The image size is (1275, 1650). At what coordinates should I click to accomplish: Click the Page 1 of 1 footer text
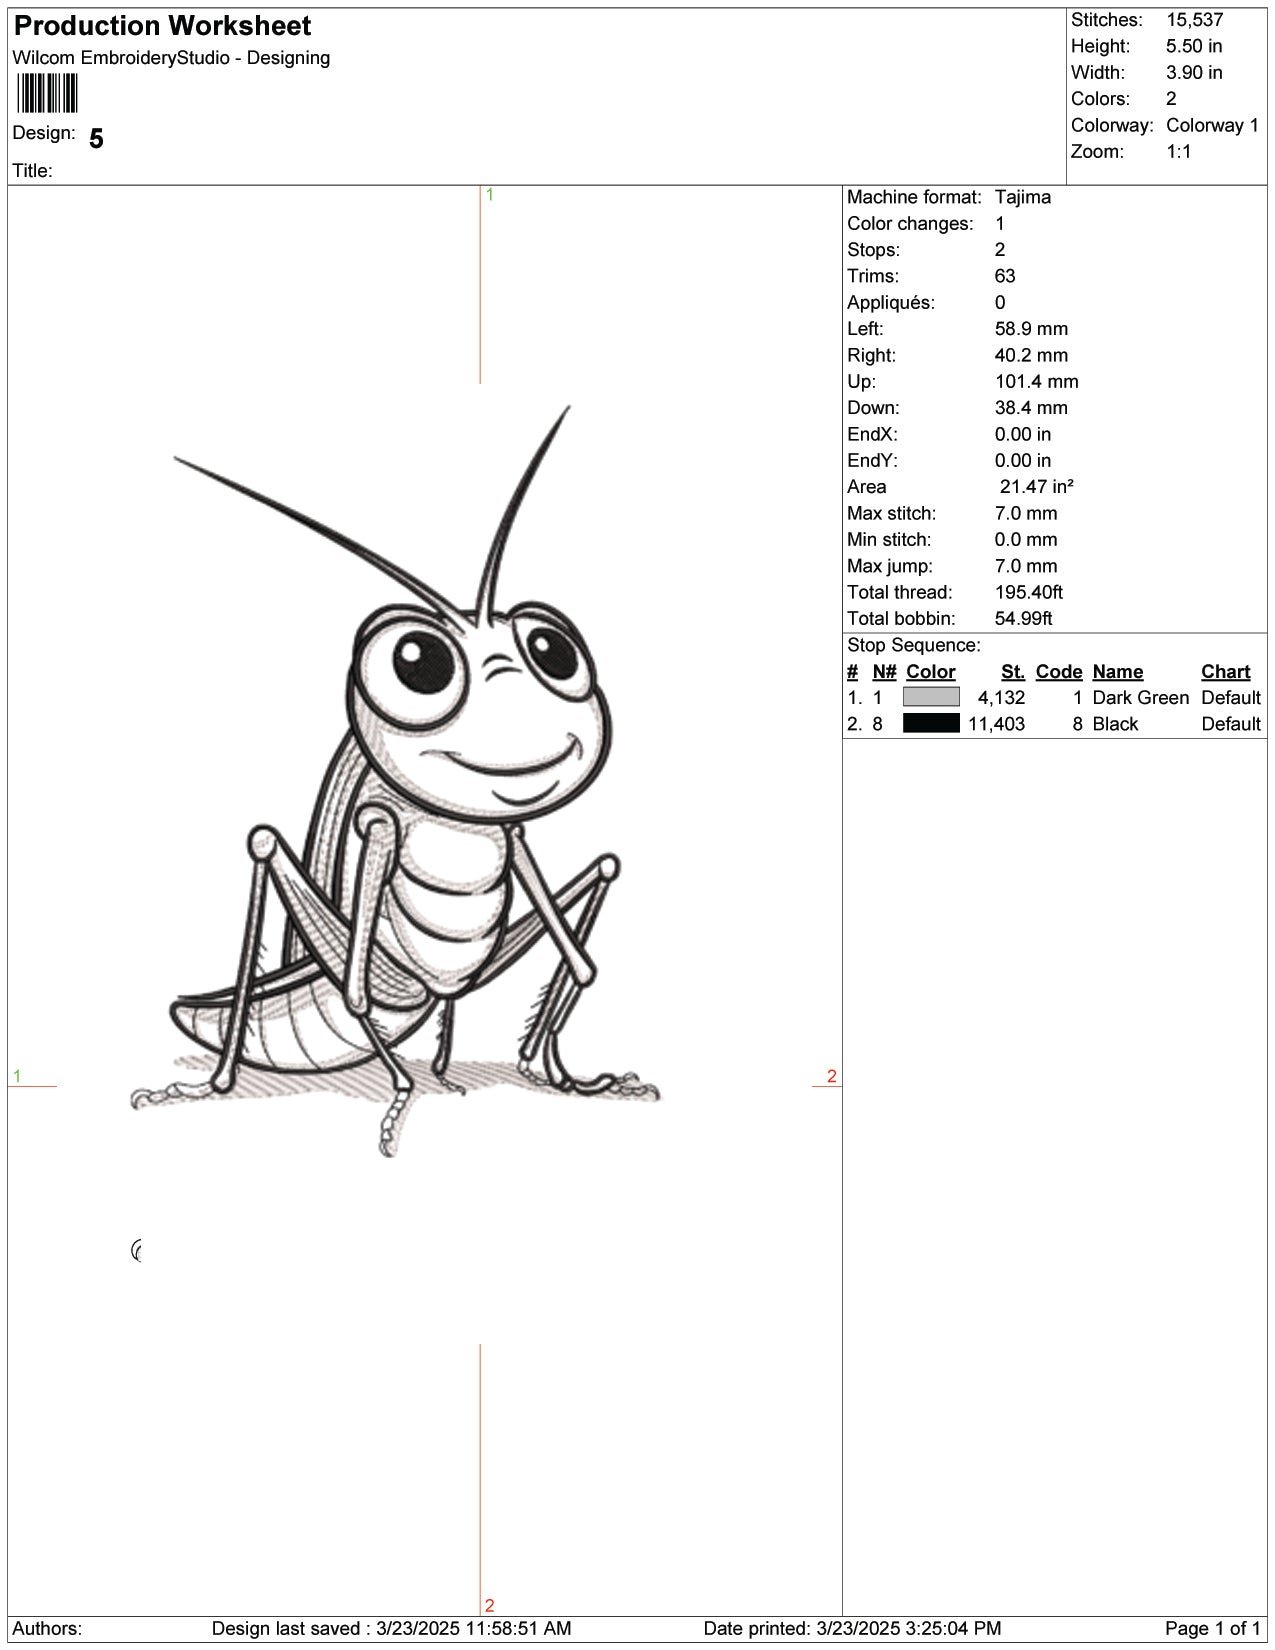coord(1212,1629)
